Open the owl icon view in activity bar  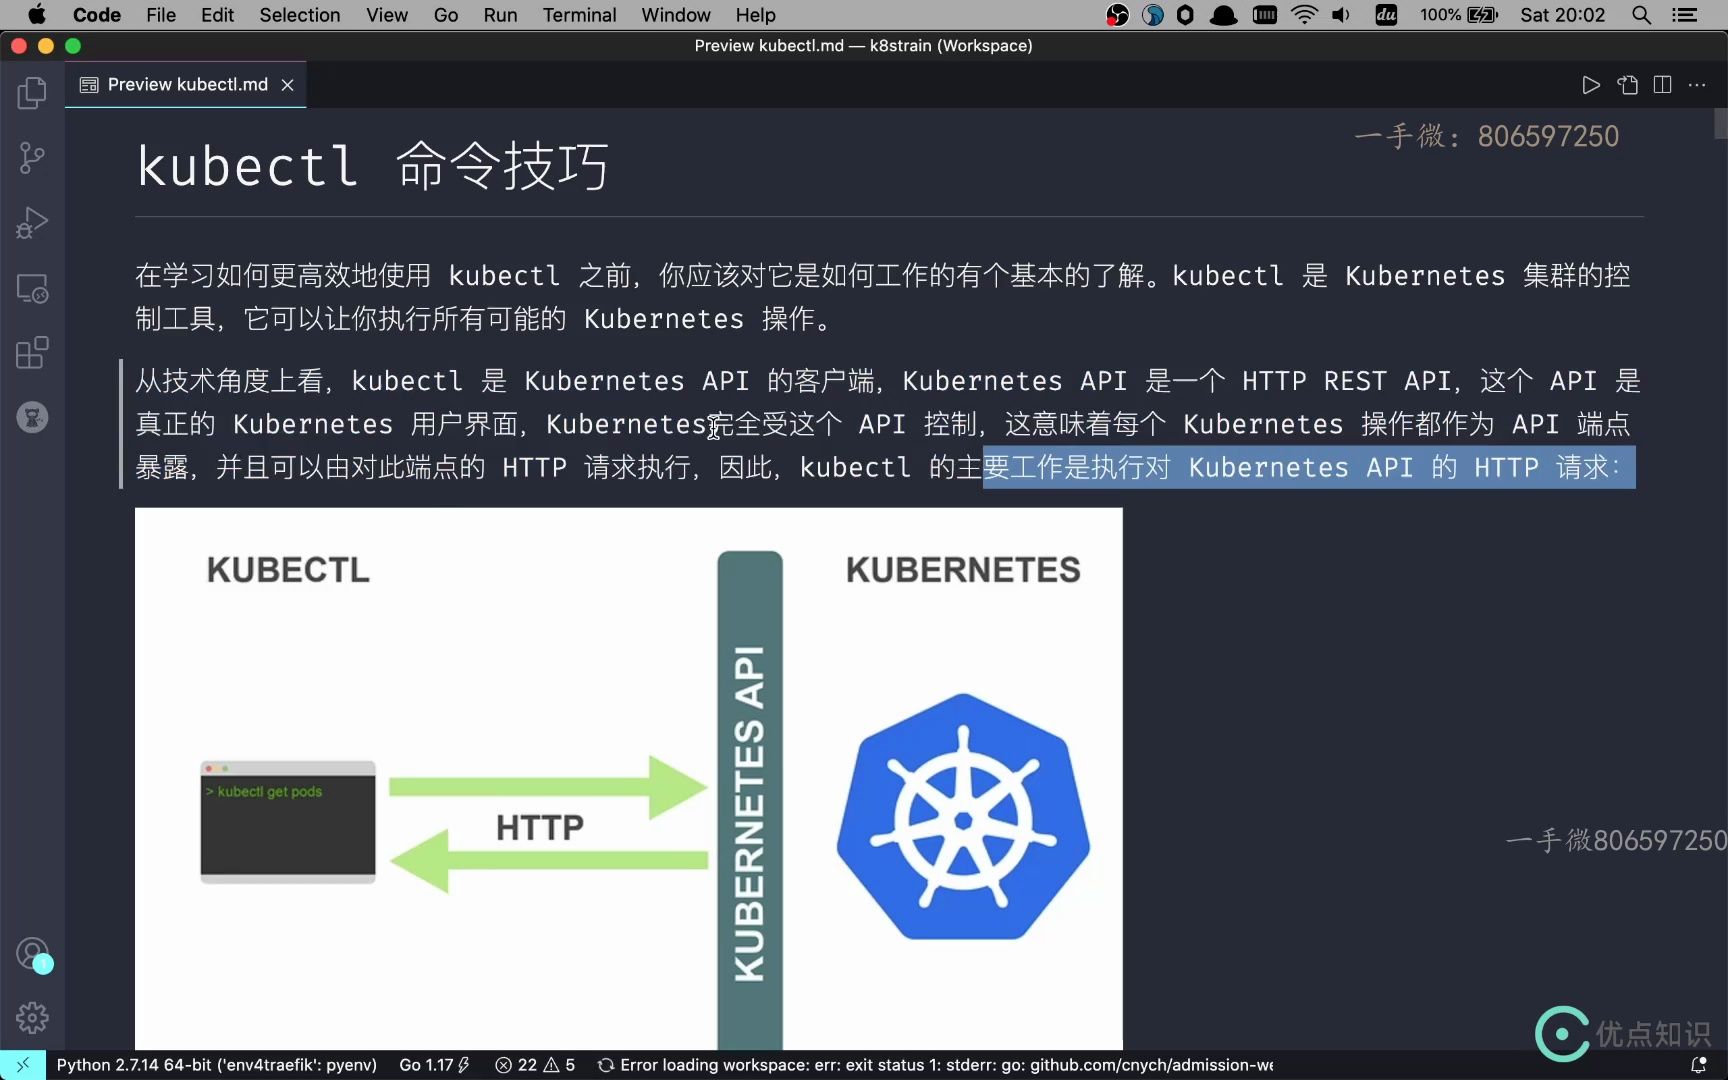tap(32, 417)
